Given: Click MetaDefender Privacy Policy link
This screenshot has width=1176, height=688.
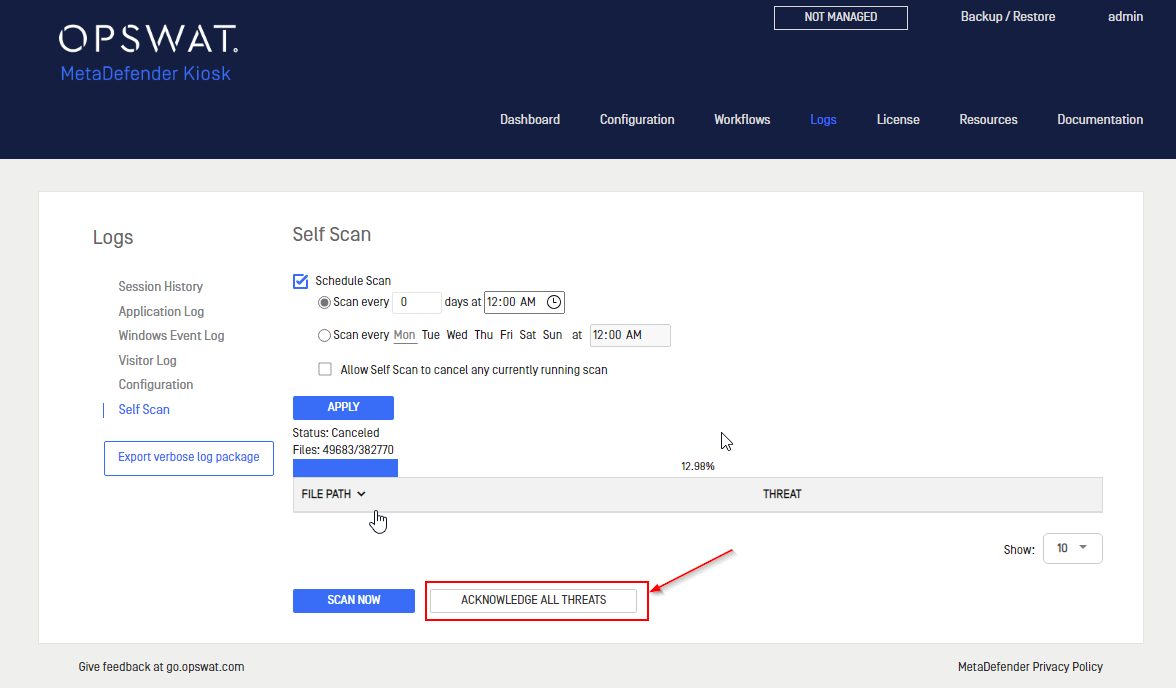Looking at the screenshot, I should point(1030,667).
